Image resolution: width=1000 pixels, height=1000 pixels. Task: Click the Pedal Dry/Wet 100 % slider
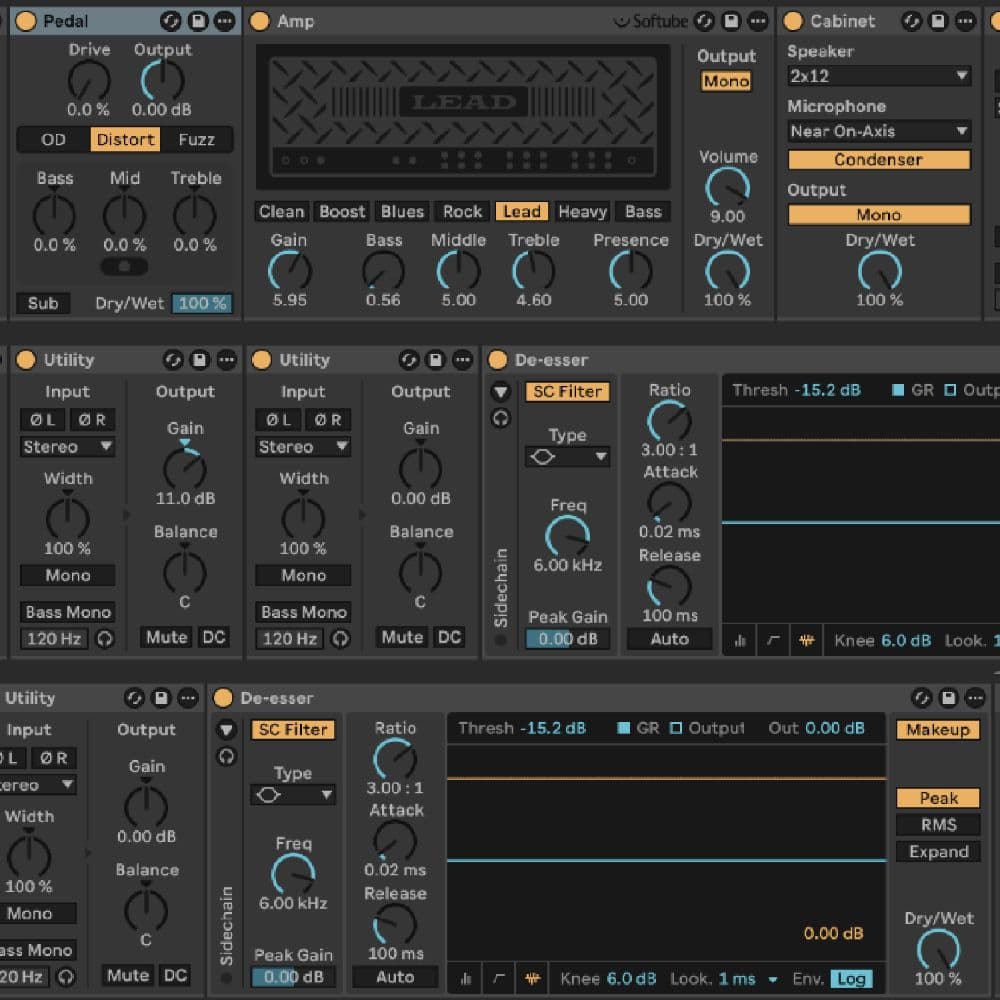[x=202, y=304]
